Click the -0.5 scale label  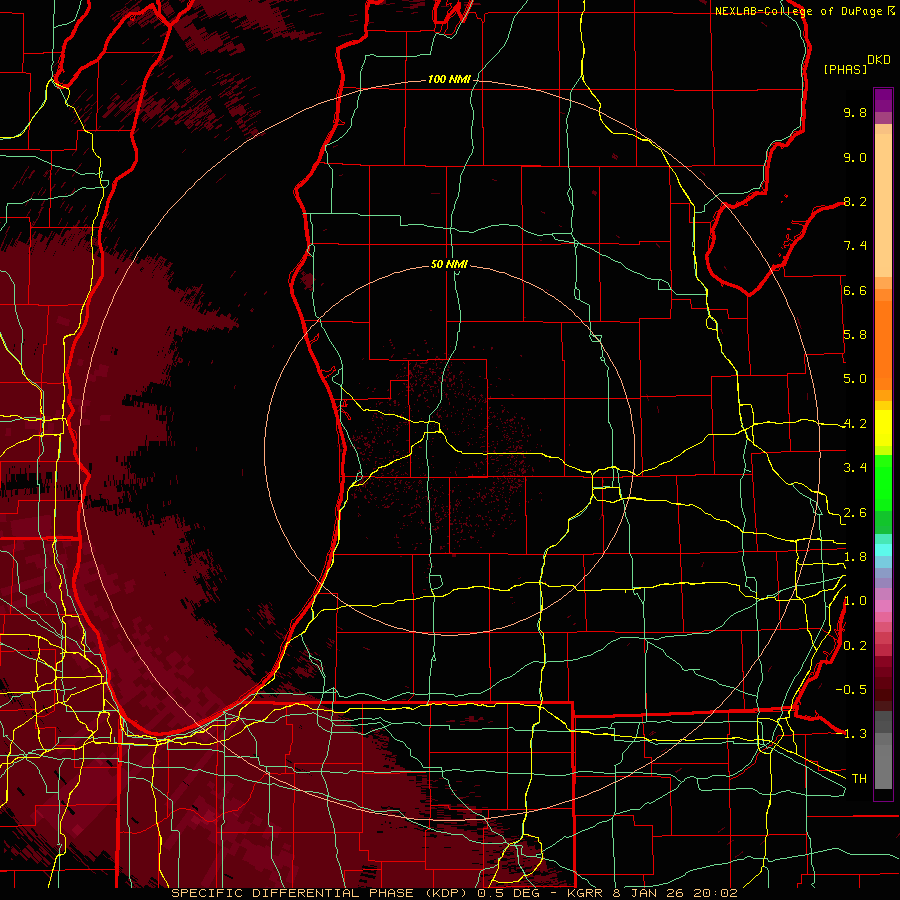click(x=851, y=690)
